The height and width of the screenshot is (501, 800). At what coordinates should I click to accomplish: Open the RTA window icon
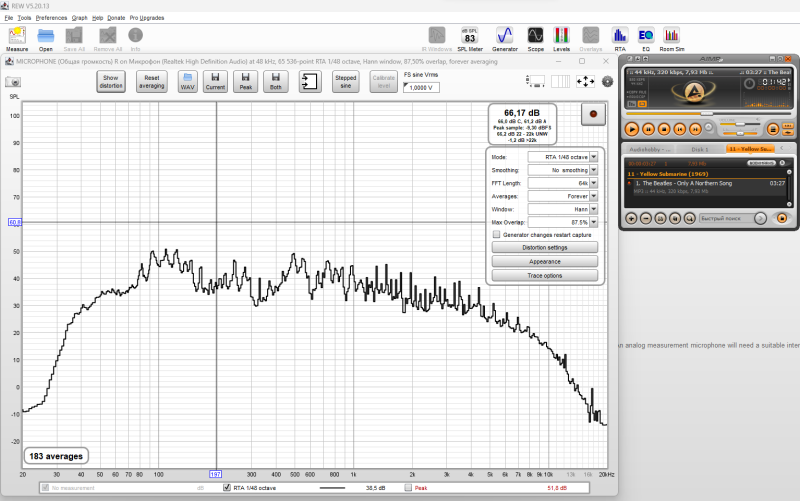click(x=620, y=39)
